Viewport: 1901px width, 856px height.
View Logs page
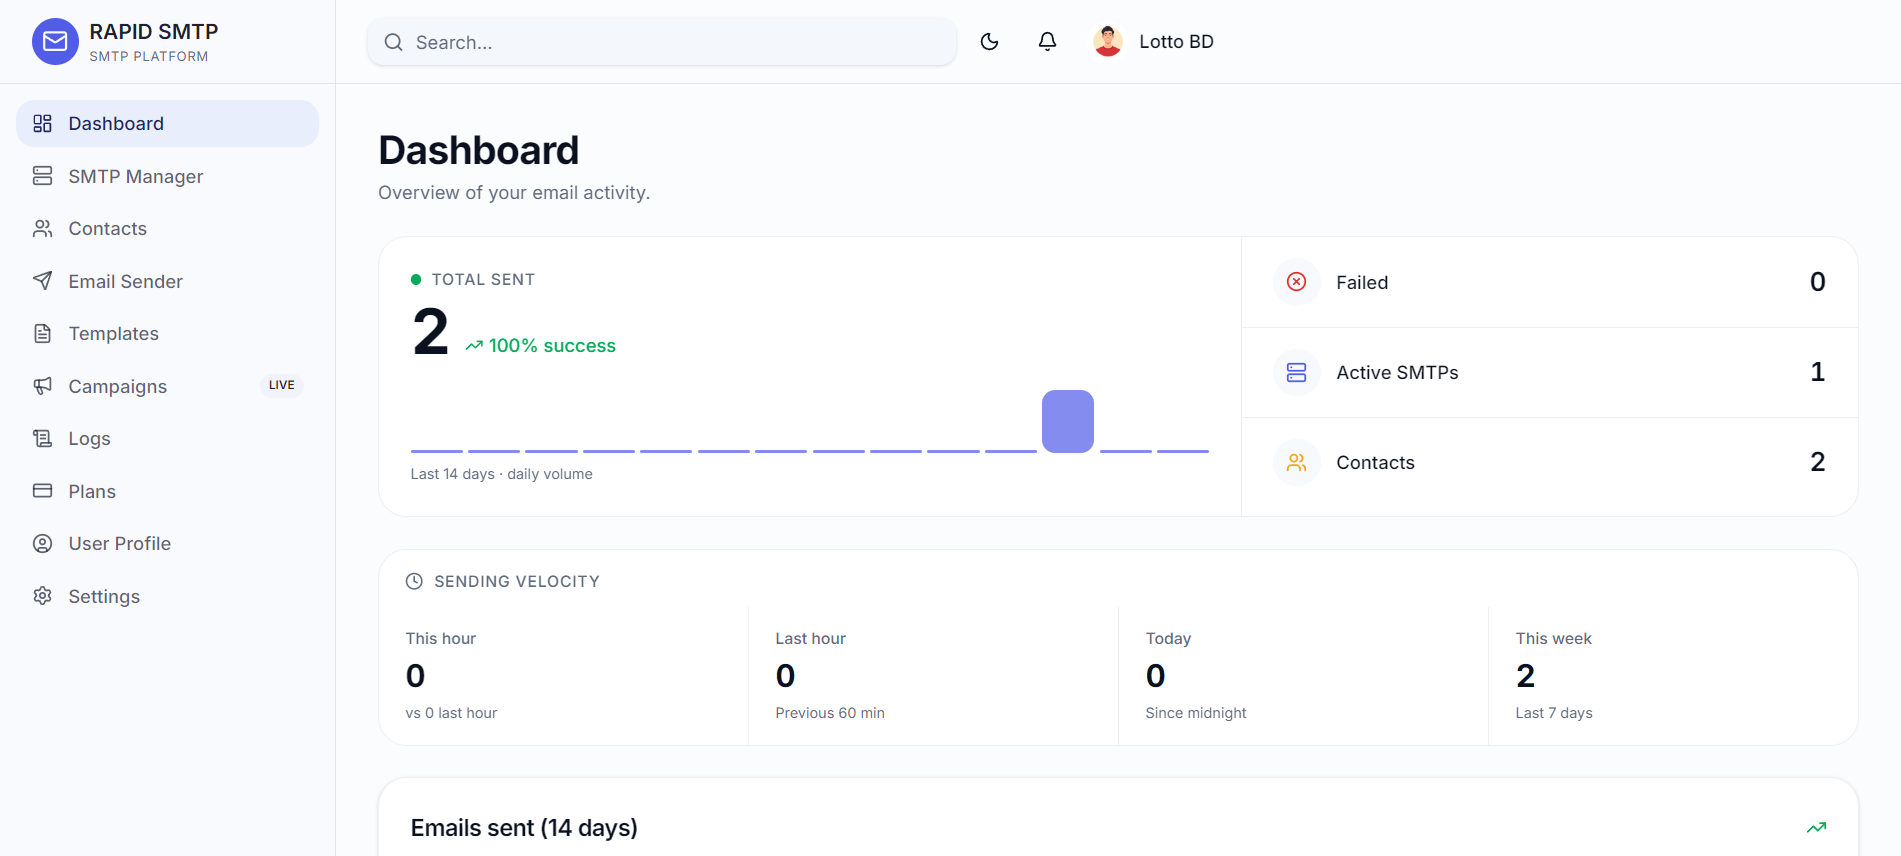point(167,438)
